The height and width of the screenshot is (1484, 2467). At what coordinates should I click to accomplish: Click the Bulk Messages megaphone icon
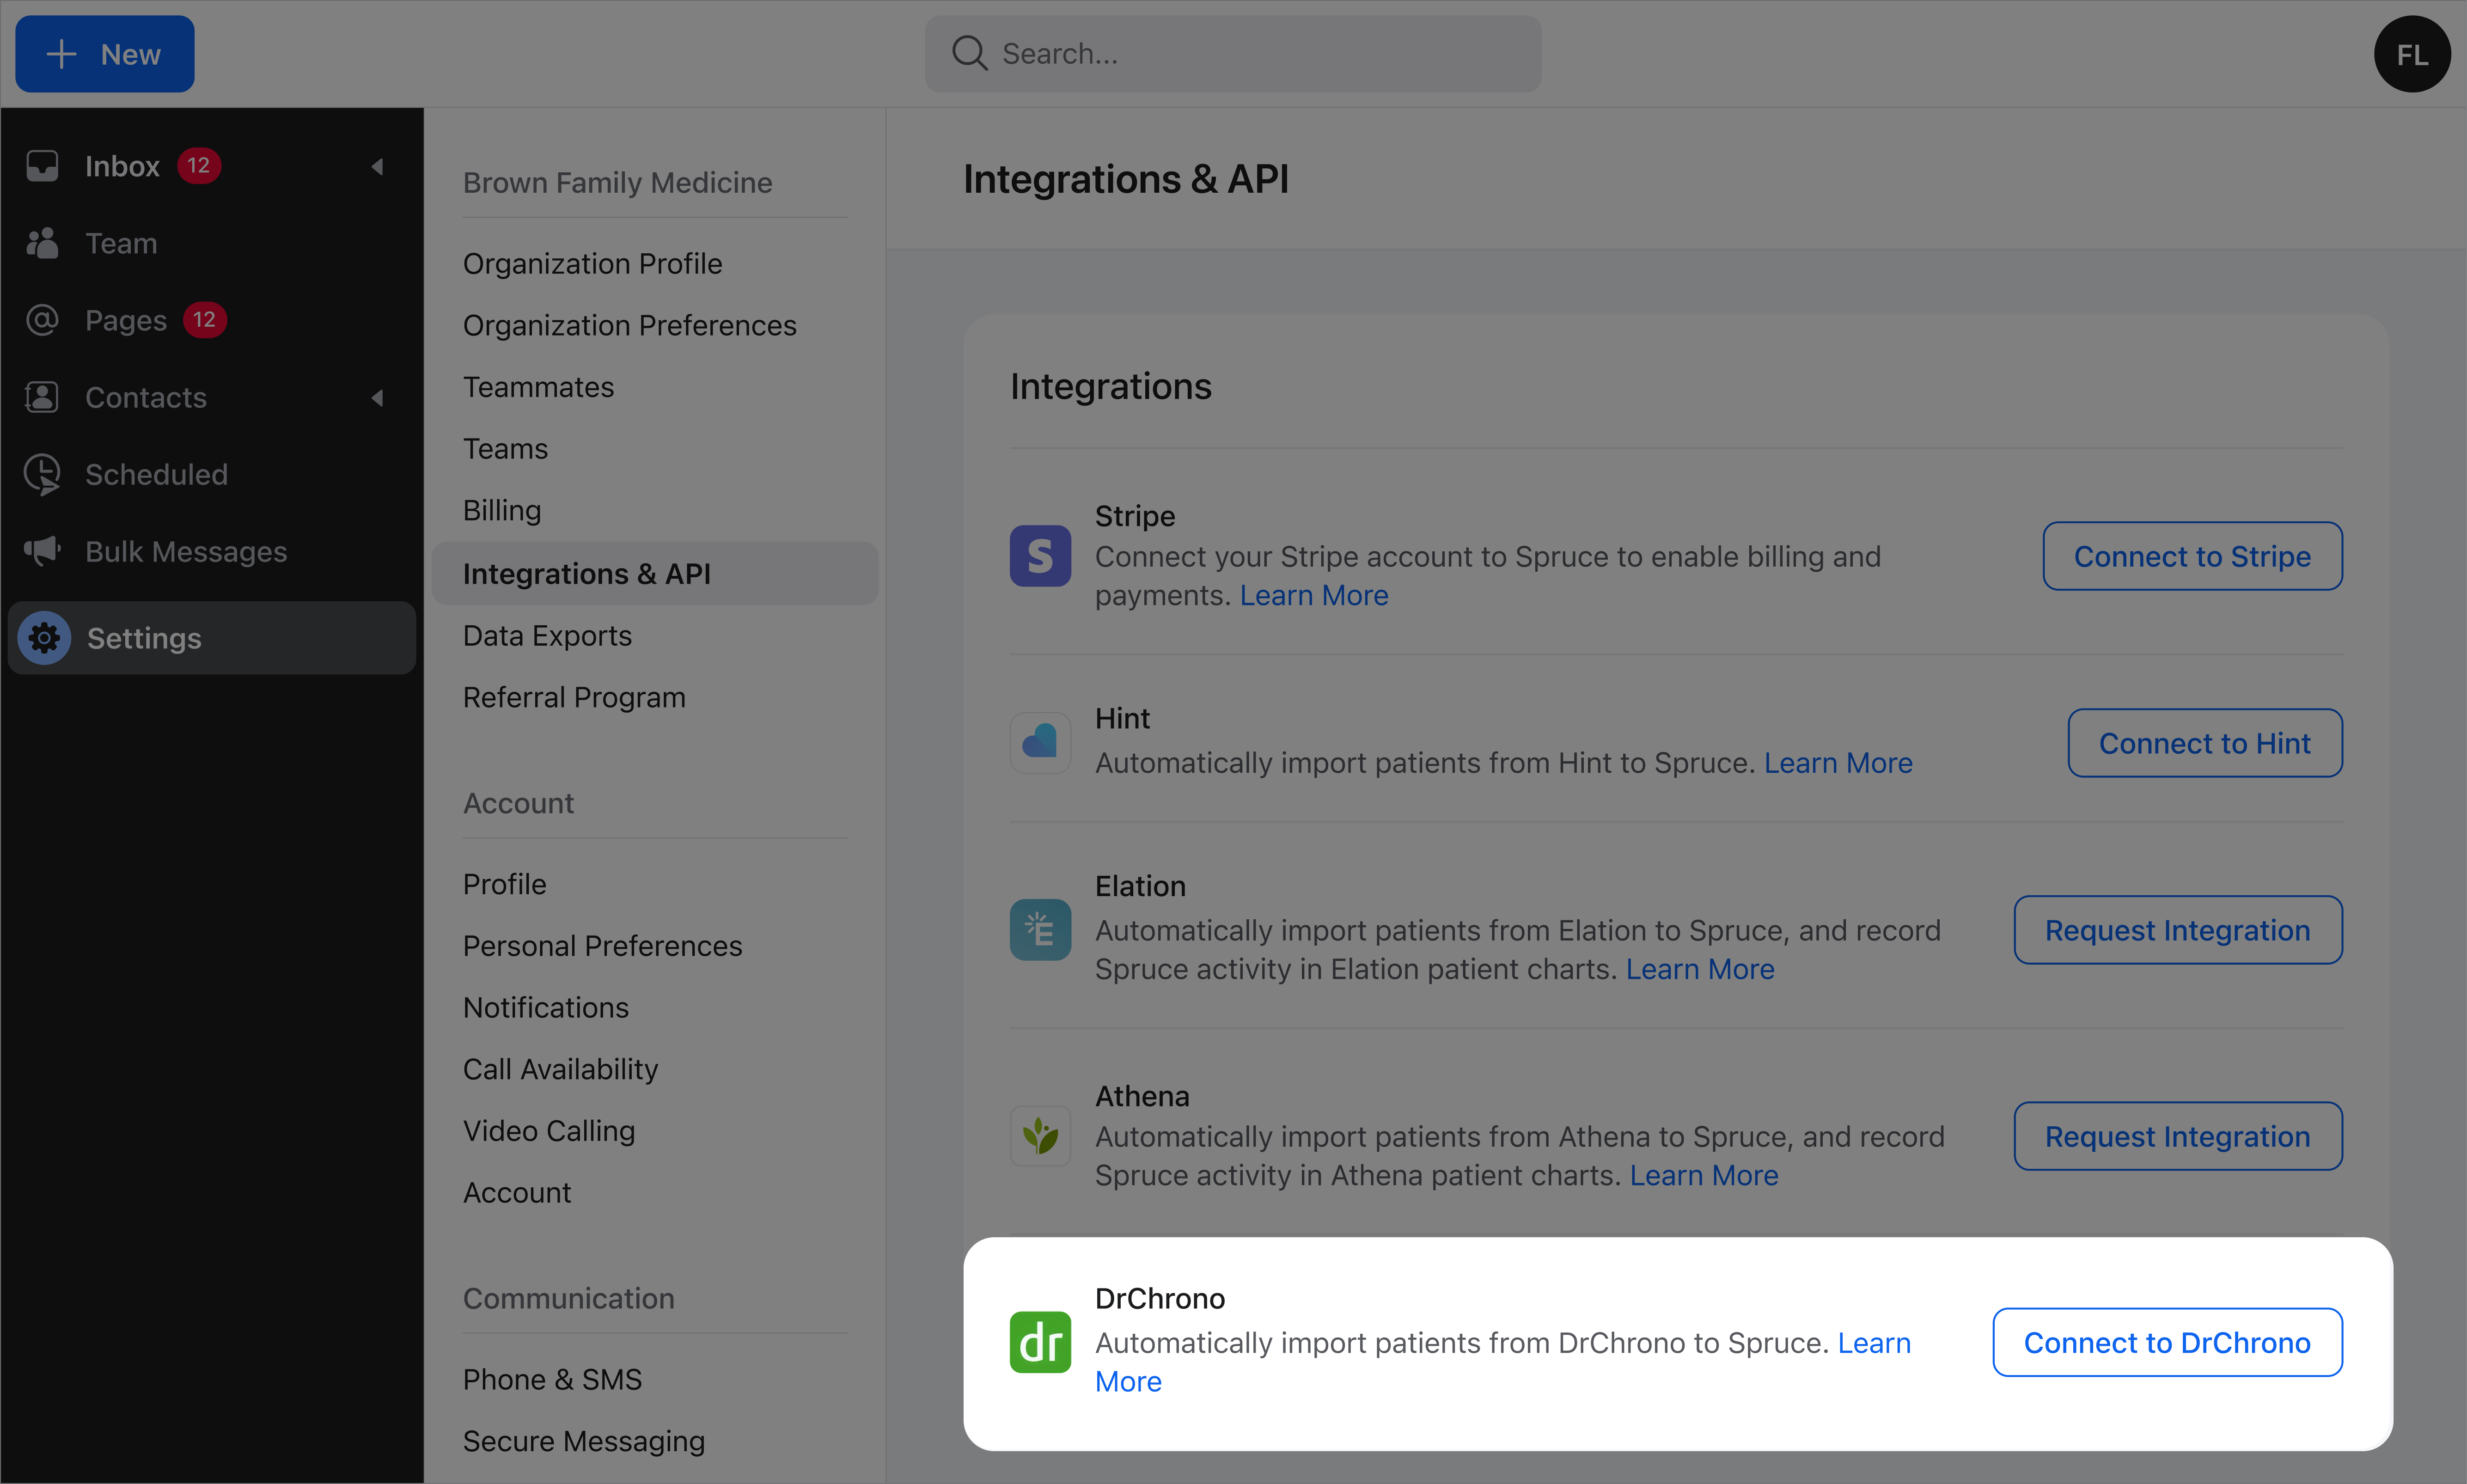(x=42, y=551)
